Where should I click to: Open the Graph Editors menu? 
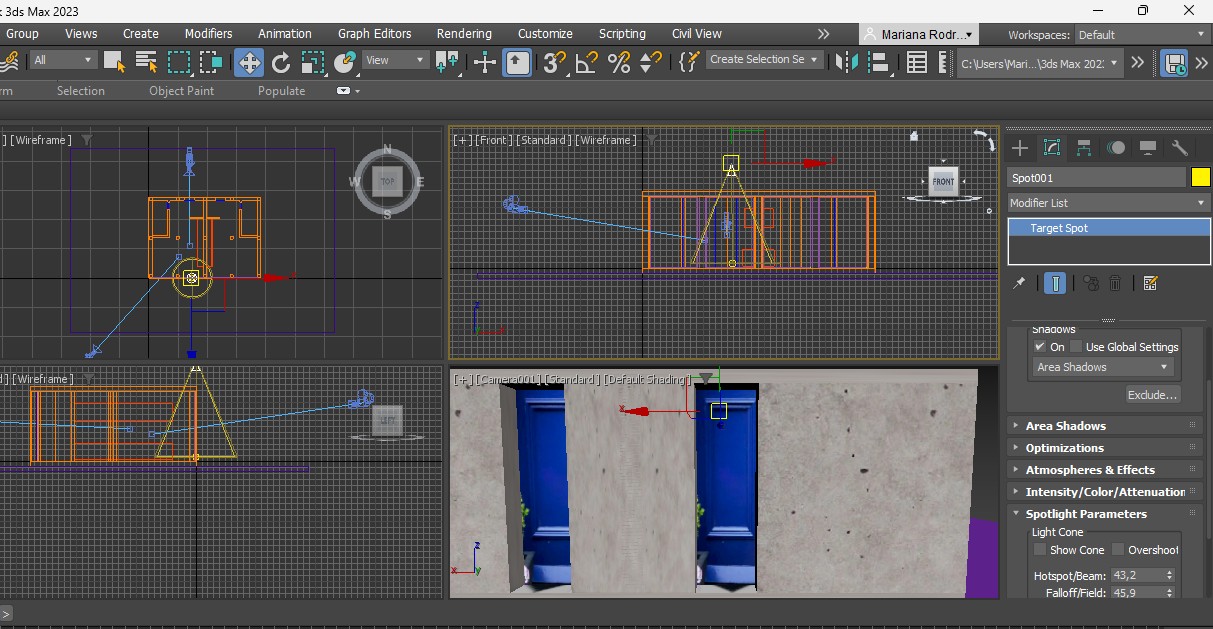point(374,34)
